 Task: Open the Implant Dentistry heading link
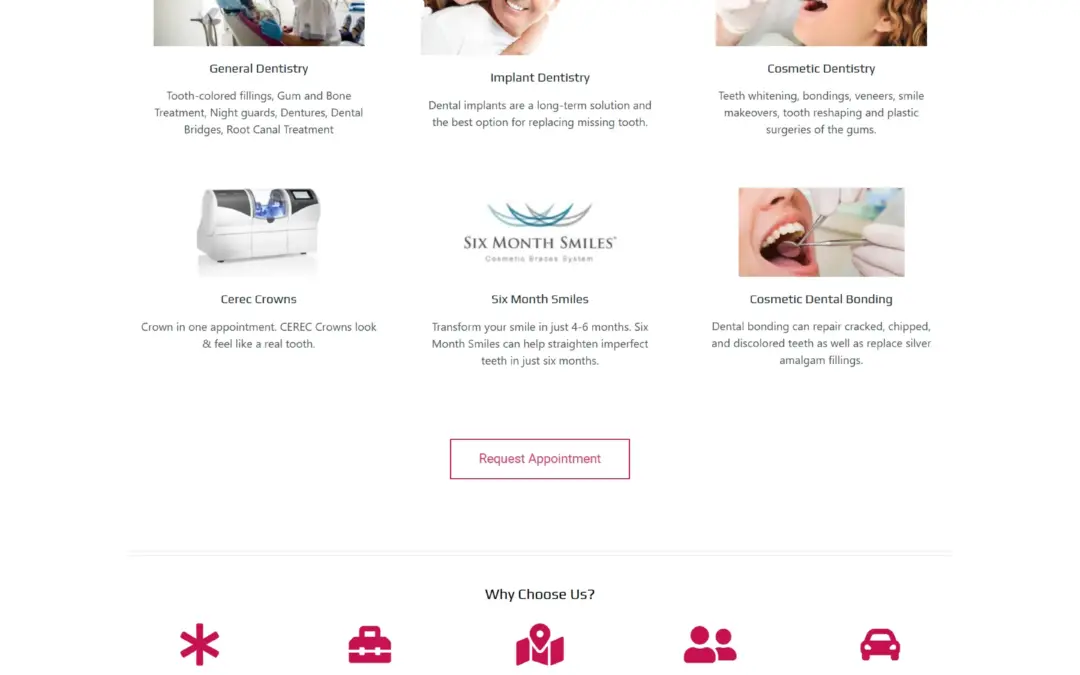pos(540,77)
